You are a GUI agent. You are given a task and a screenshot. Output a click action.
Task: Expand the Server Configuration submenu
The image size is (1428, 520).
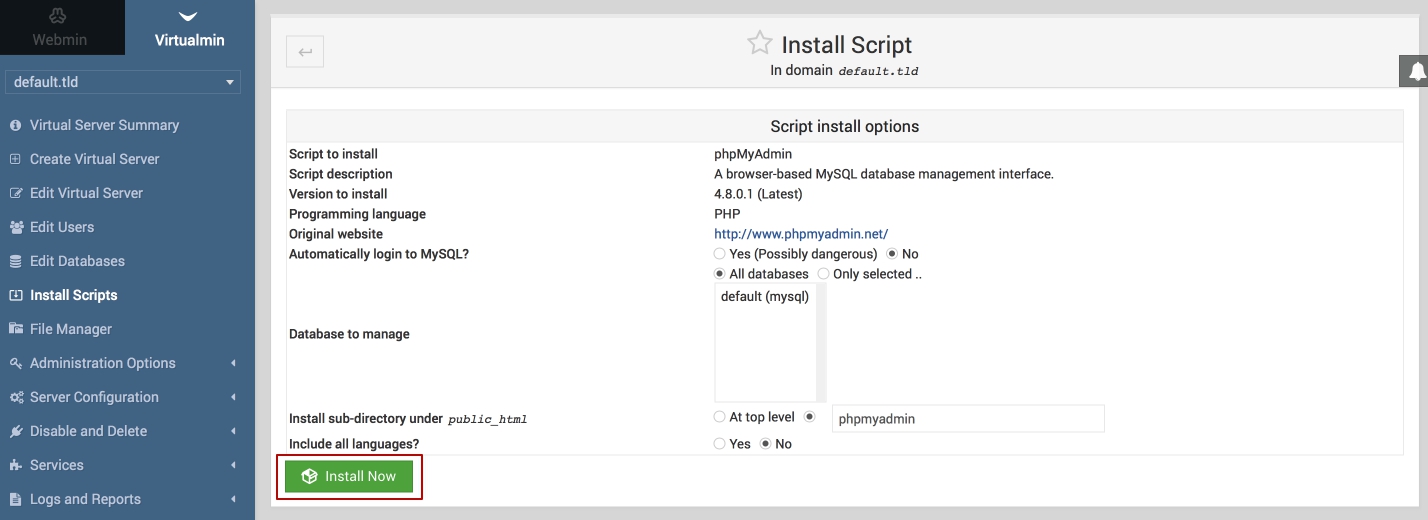point(94,397)
